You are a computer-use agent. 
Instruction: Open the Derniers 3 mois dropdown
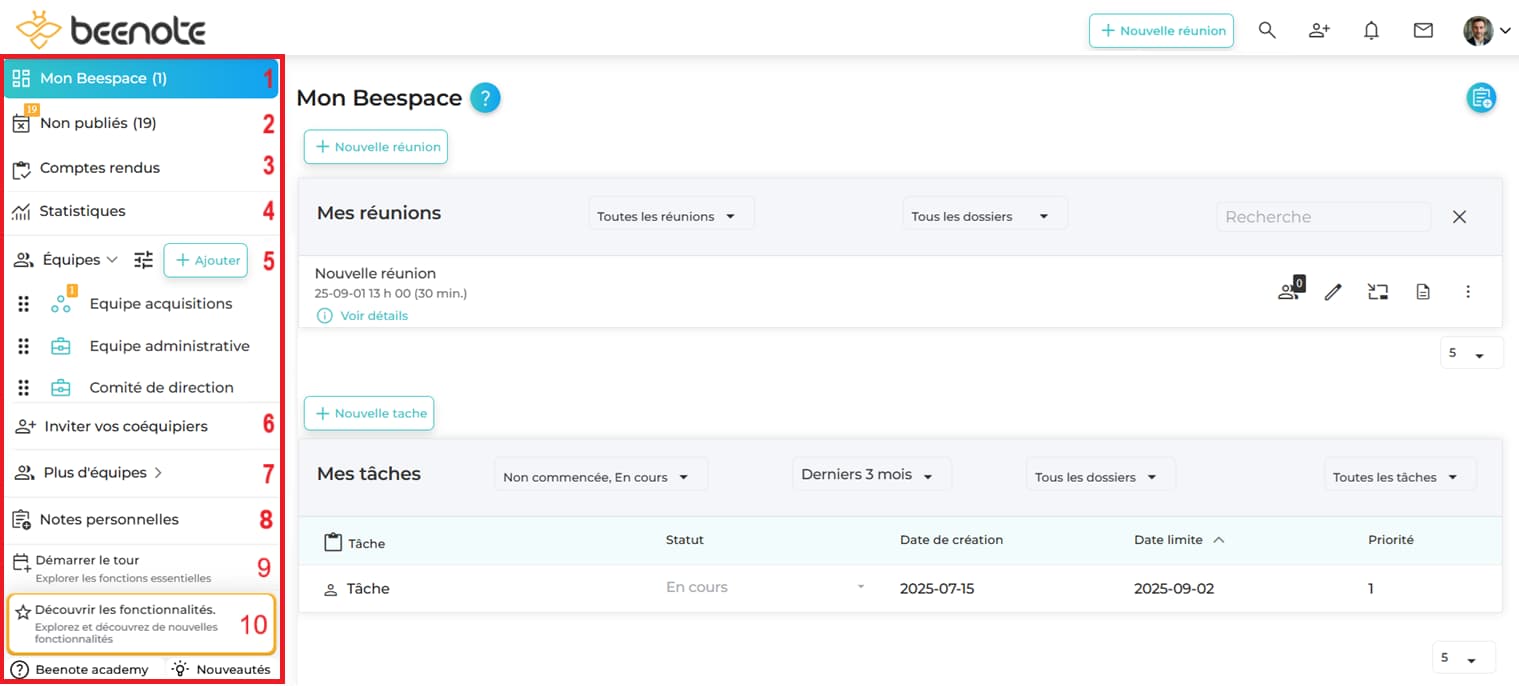(871, 475)
